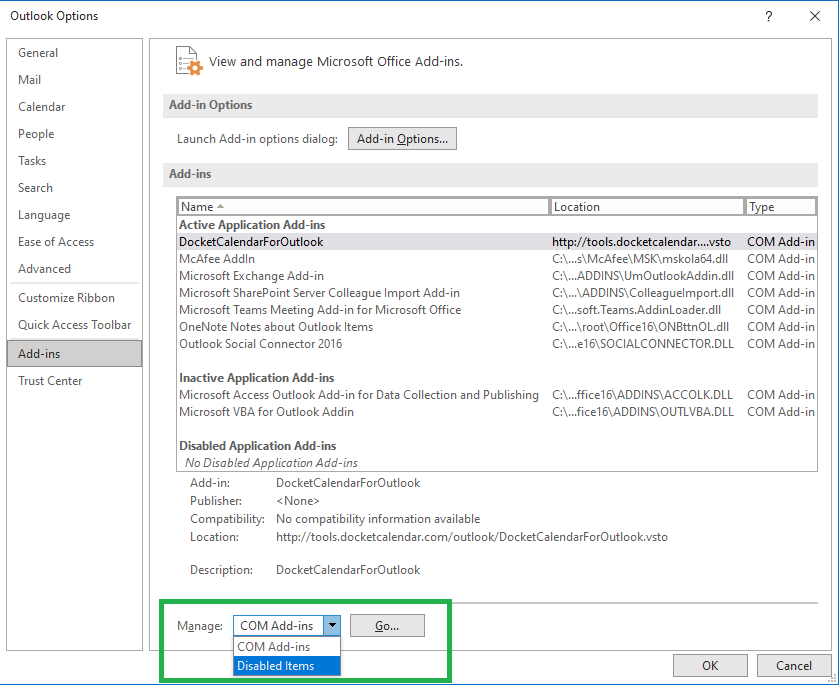Open the Advanced options category

[74, 269]
